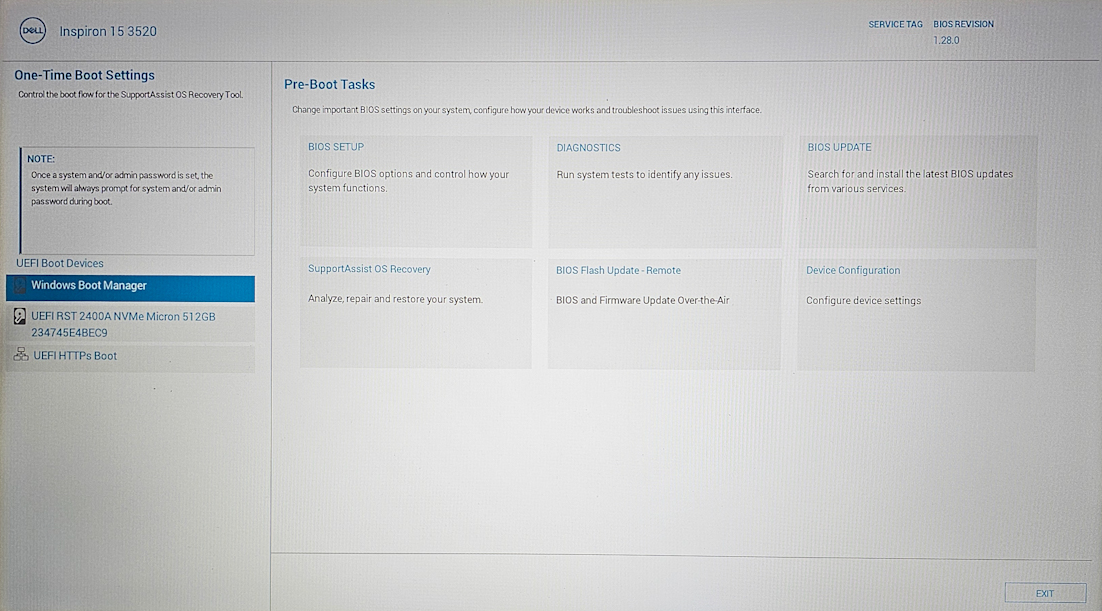Click the BIOS REVISION 1.28.0 text
Screen dimensions: 1102x611
point(963,30)
